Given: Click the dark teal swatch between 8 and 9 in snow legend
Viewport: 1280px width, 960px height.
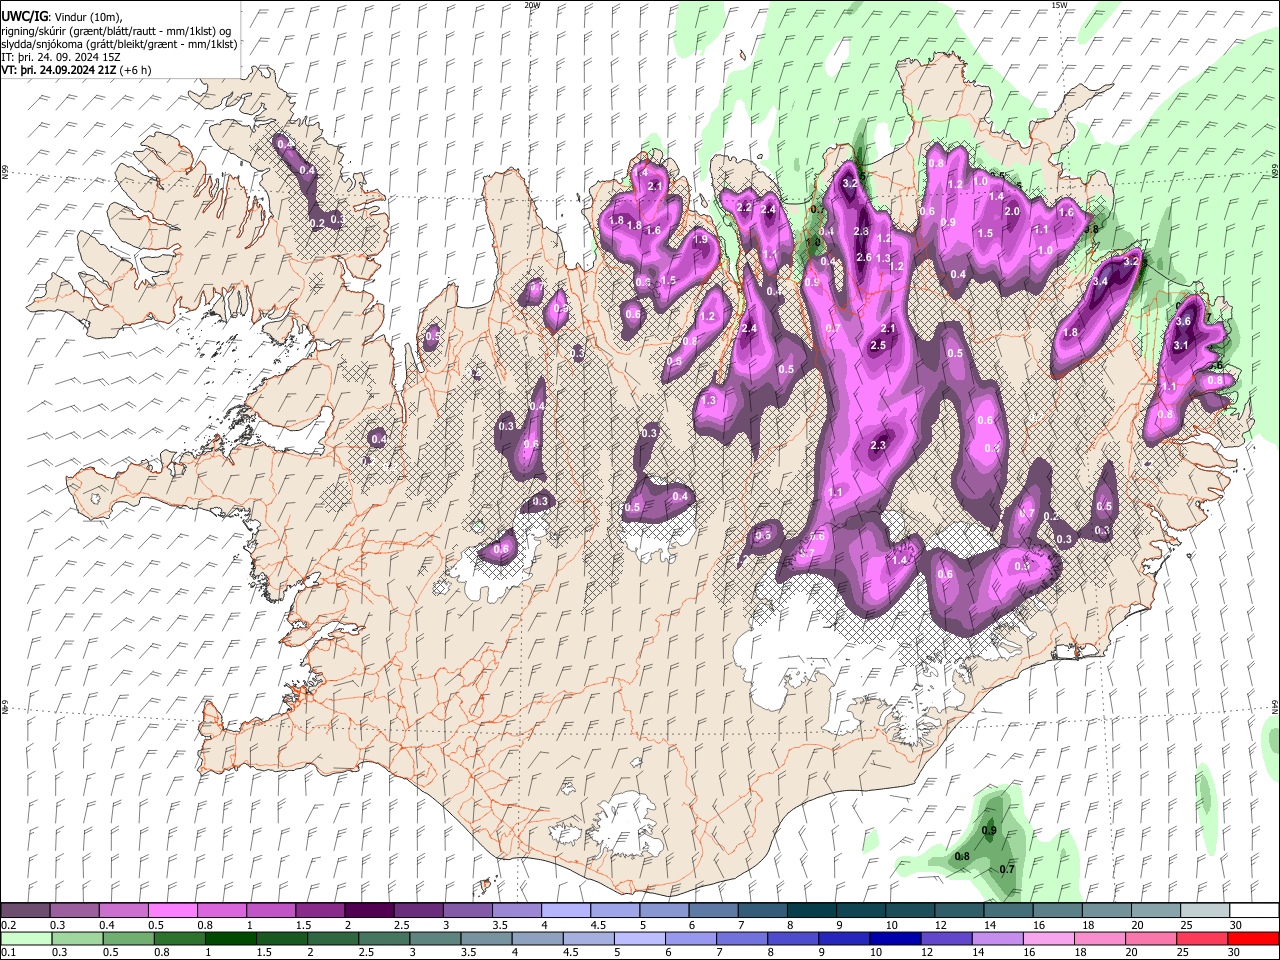Looking at the screenshot, I should point(810,911).
